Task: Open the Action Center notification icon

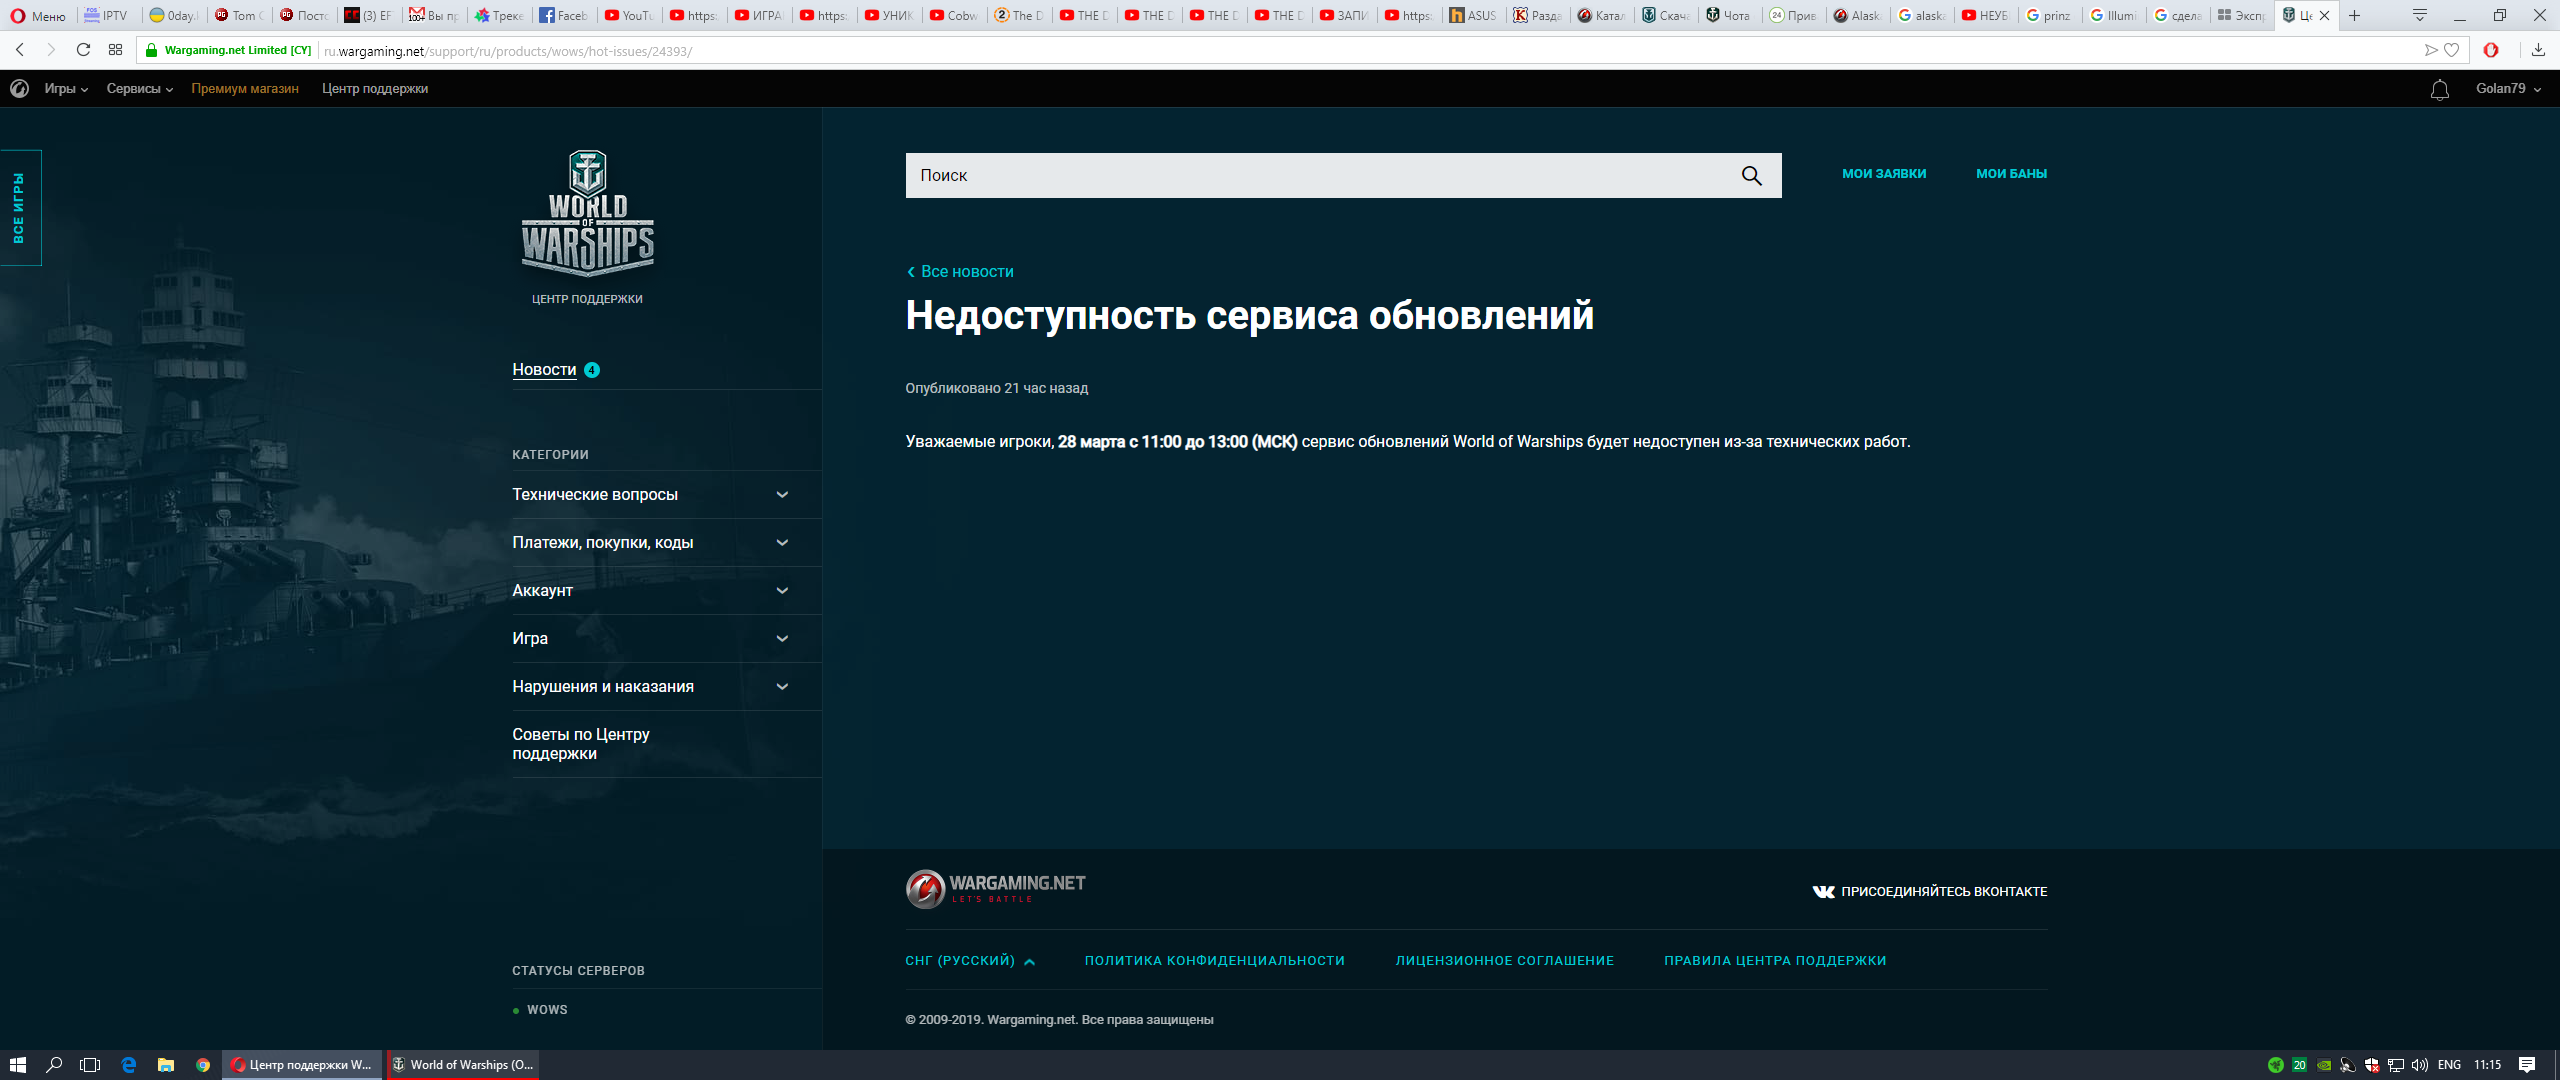Action: (x=2527, y=1065)
